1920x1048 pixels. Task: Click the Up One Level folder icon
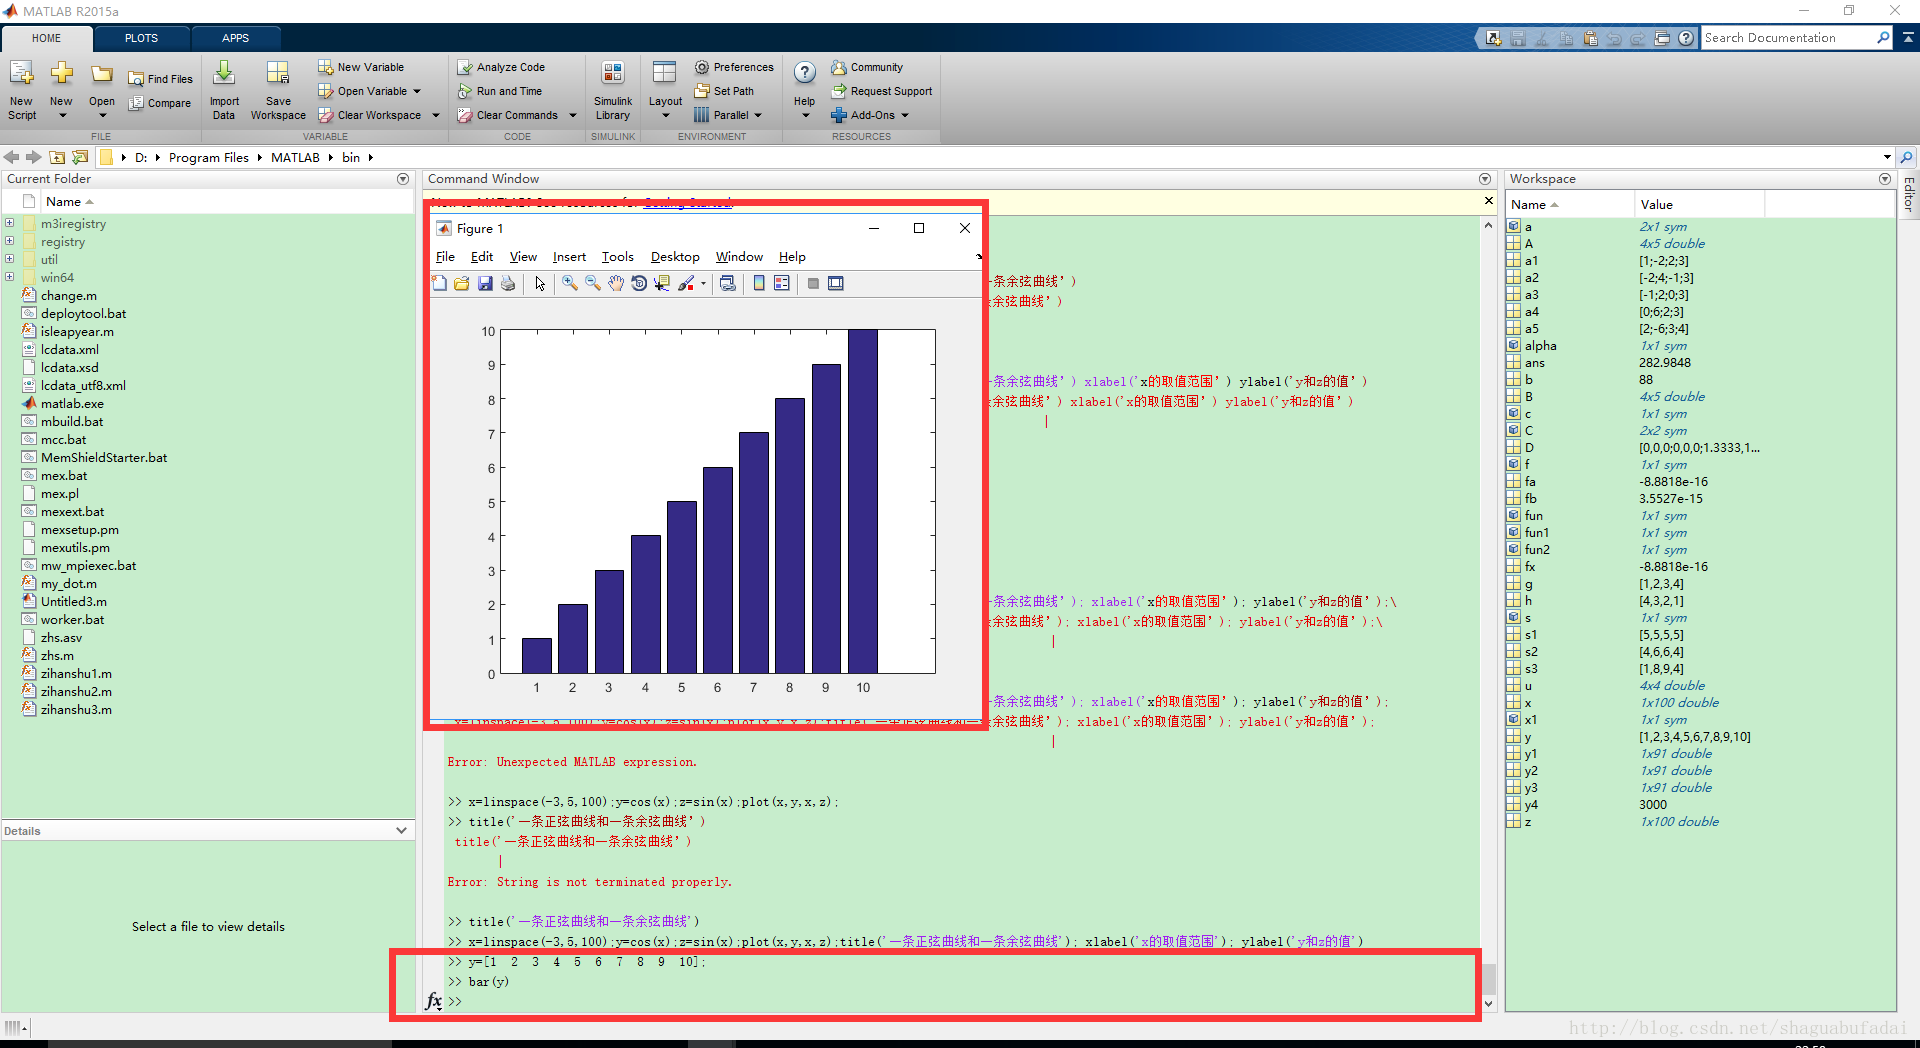(x=58, y=157)
